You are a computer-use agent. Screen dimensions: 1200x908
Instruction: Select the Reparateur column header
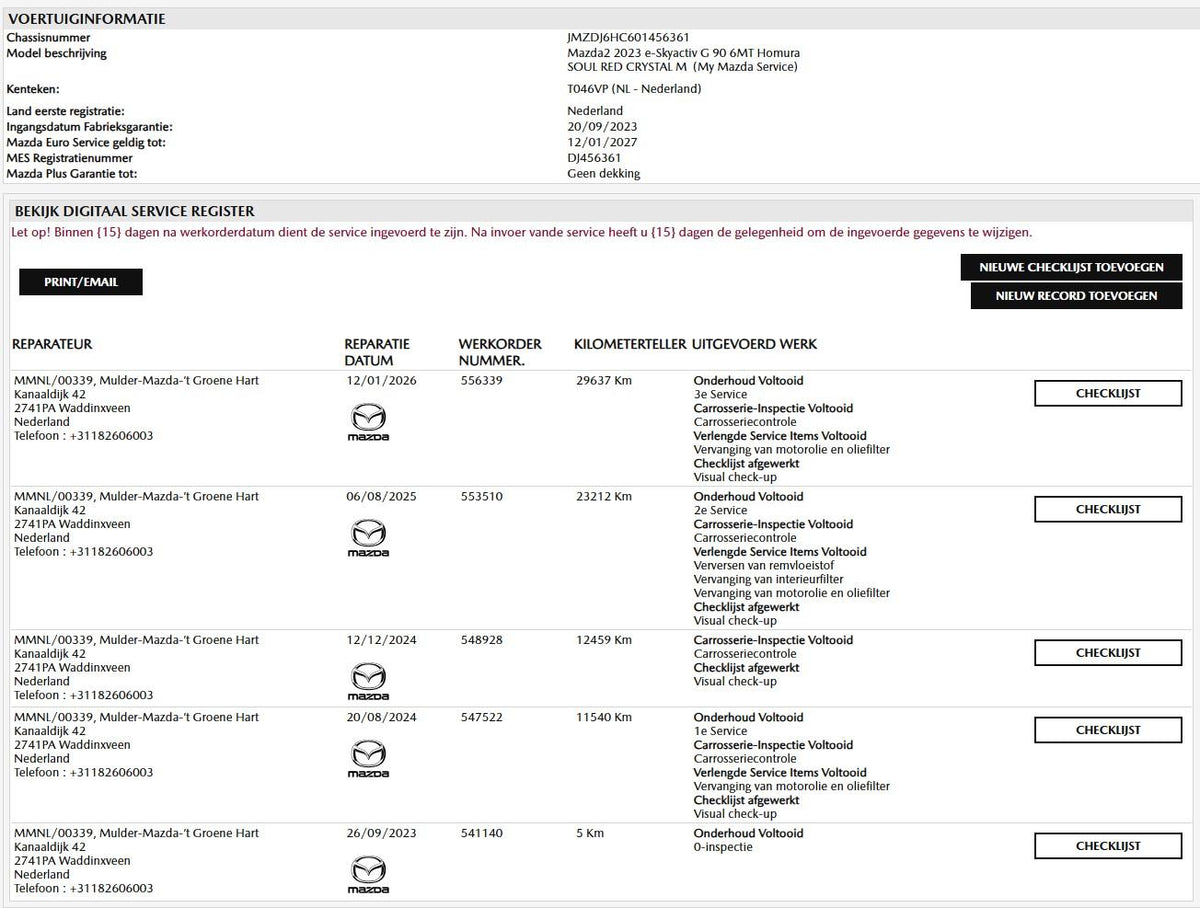pos(52,344)
